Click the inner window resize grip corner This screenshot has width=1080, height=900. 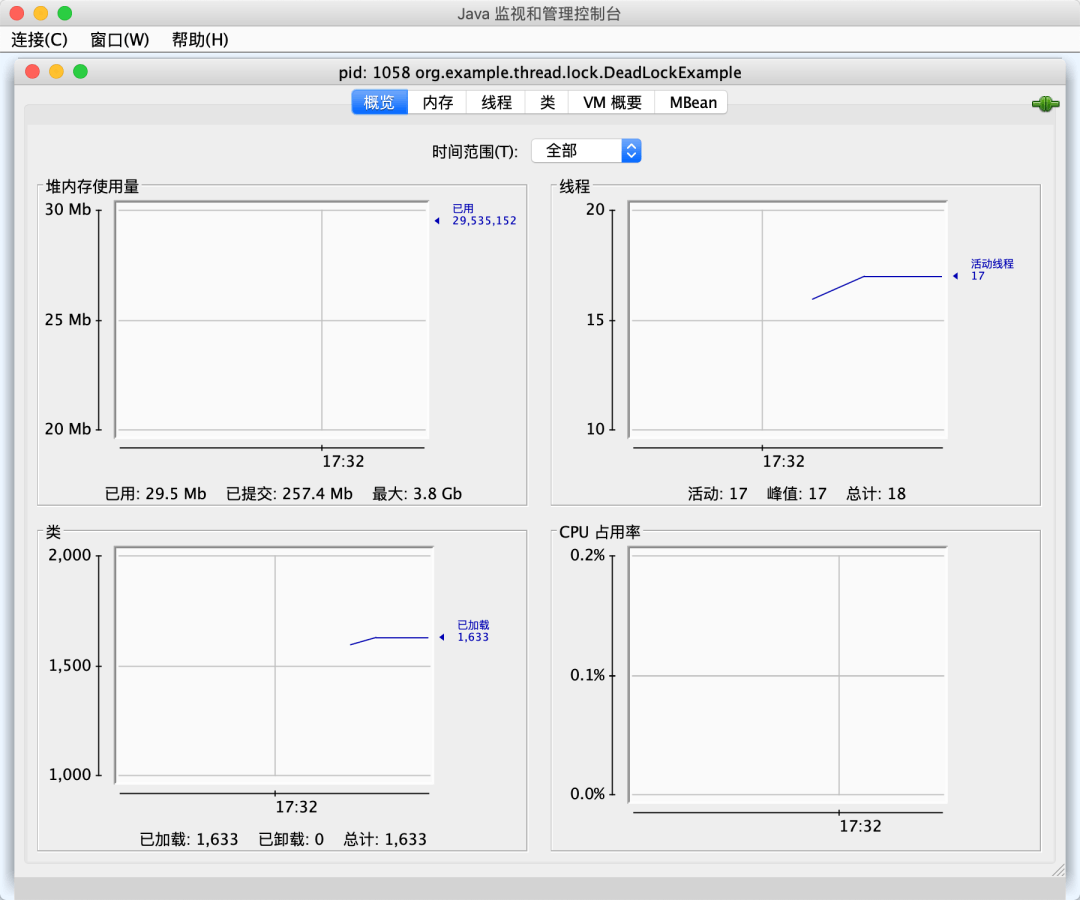[x=1059, y=870]
